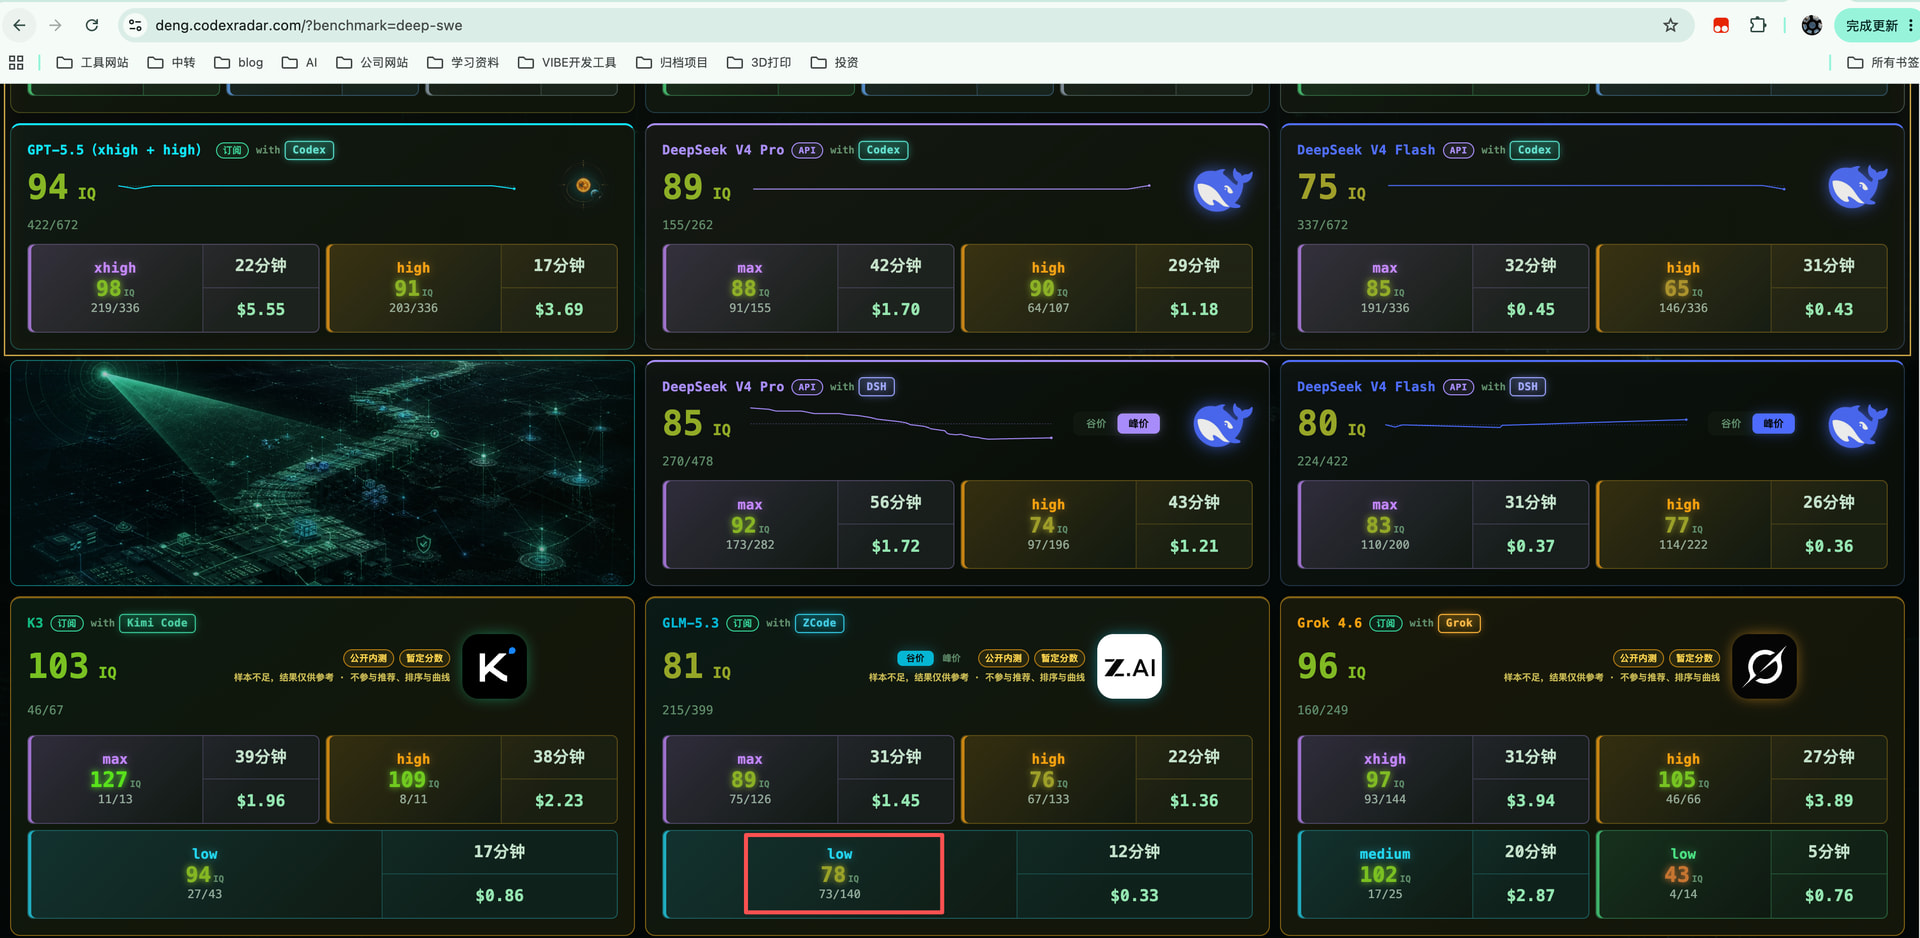
Task: Click the DeepSeek V4 Pro DSH trend line
Action: coord(901,424)
